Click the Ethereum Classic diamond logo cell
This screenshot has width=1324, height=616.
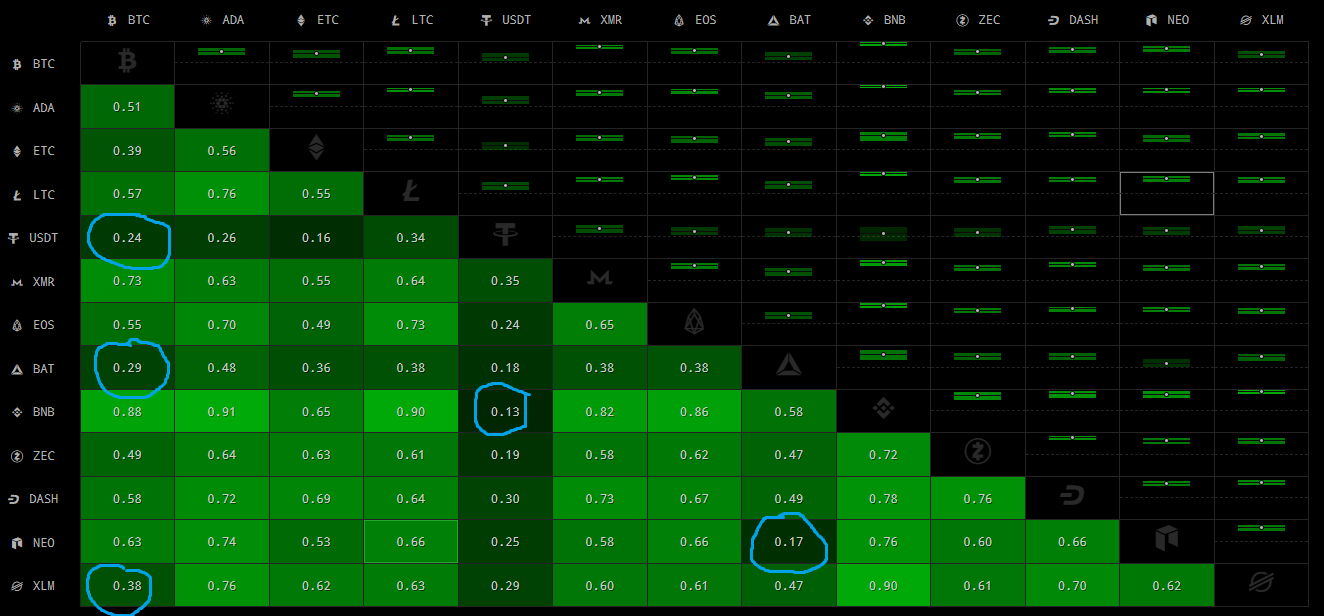(x=316, y=150)
